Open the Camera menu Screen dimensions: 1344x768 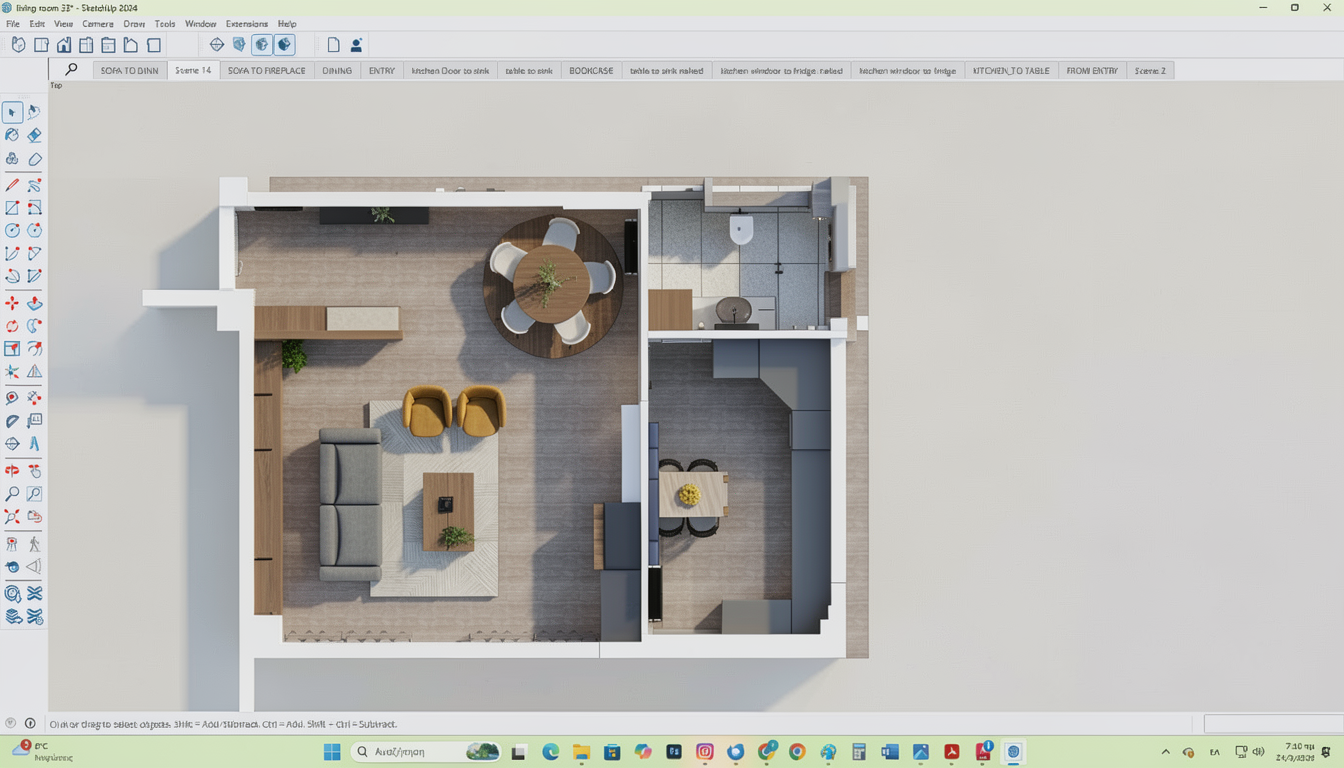click(x=97, y=24)
